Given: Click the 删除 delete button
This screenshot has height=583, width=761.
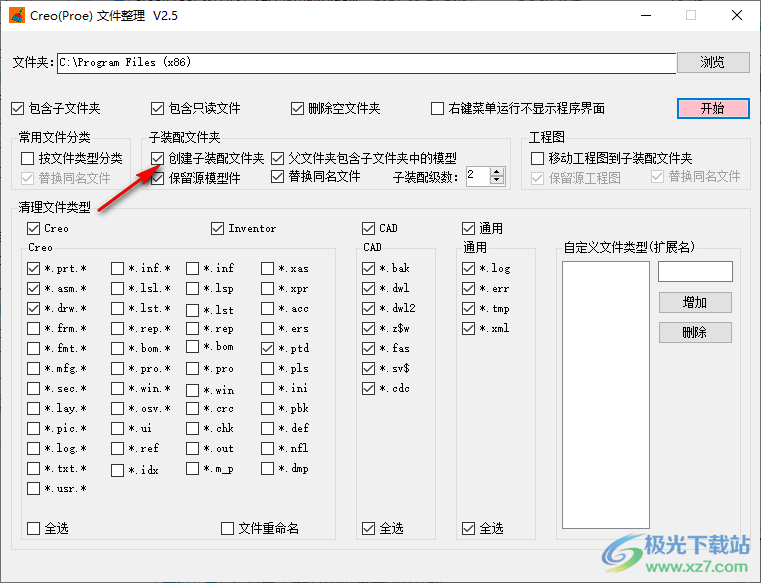Looking at the screenshot, I should (695, 333).
